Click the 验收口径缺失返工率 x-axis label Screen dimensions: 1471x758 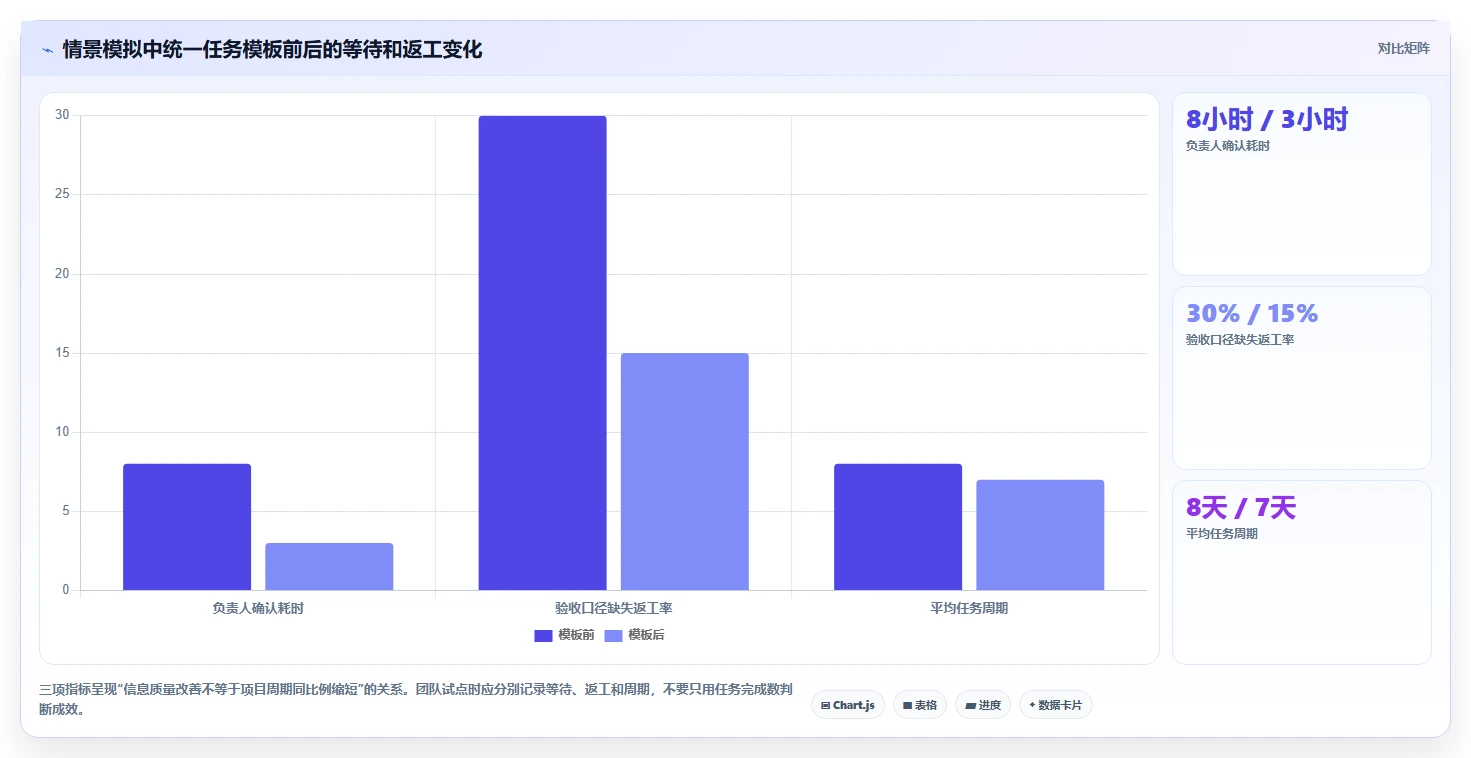point(613,608)
